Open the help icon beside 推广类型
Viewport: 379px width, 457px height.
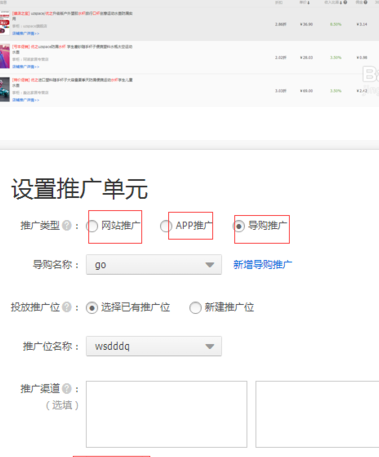point(67,226)
